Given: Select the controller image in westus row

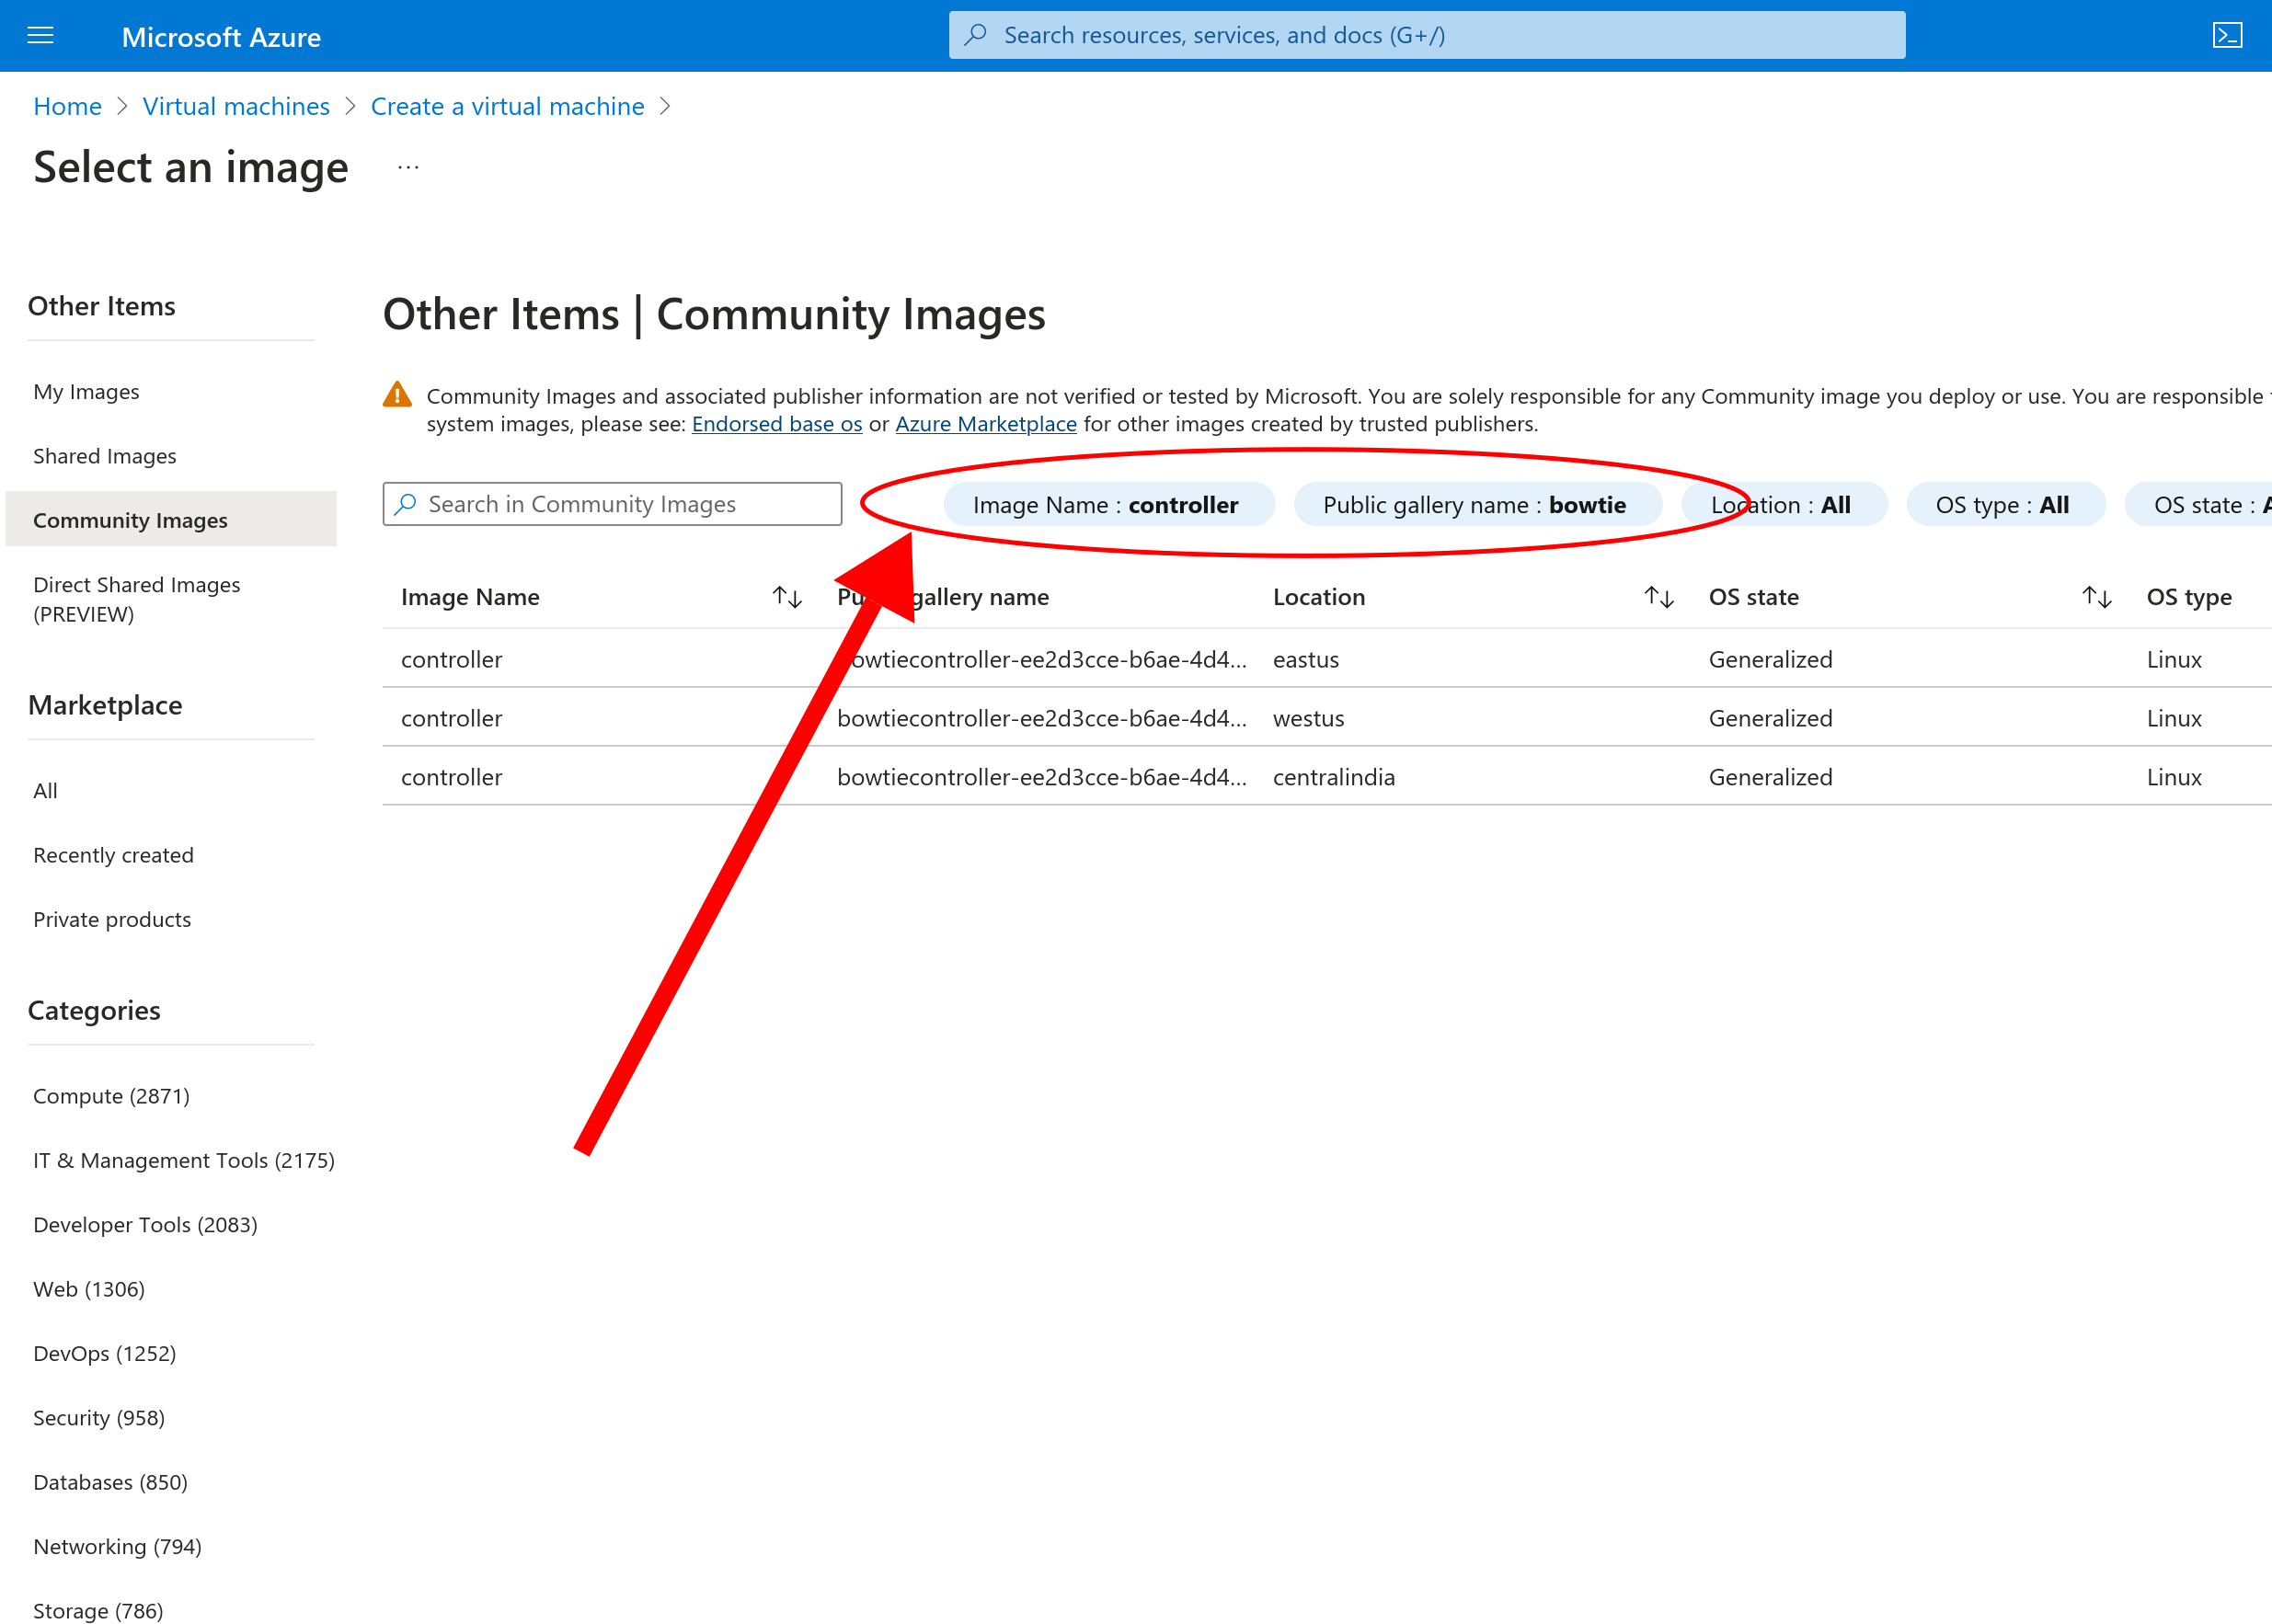Looking at the screenshot, I should click(x=452, y=718).
